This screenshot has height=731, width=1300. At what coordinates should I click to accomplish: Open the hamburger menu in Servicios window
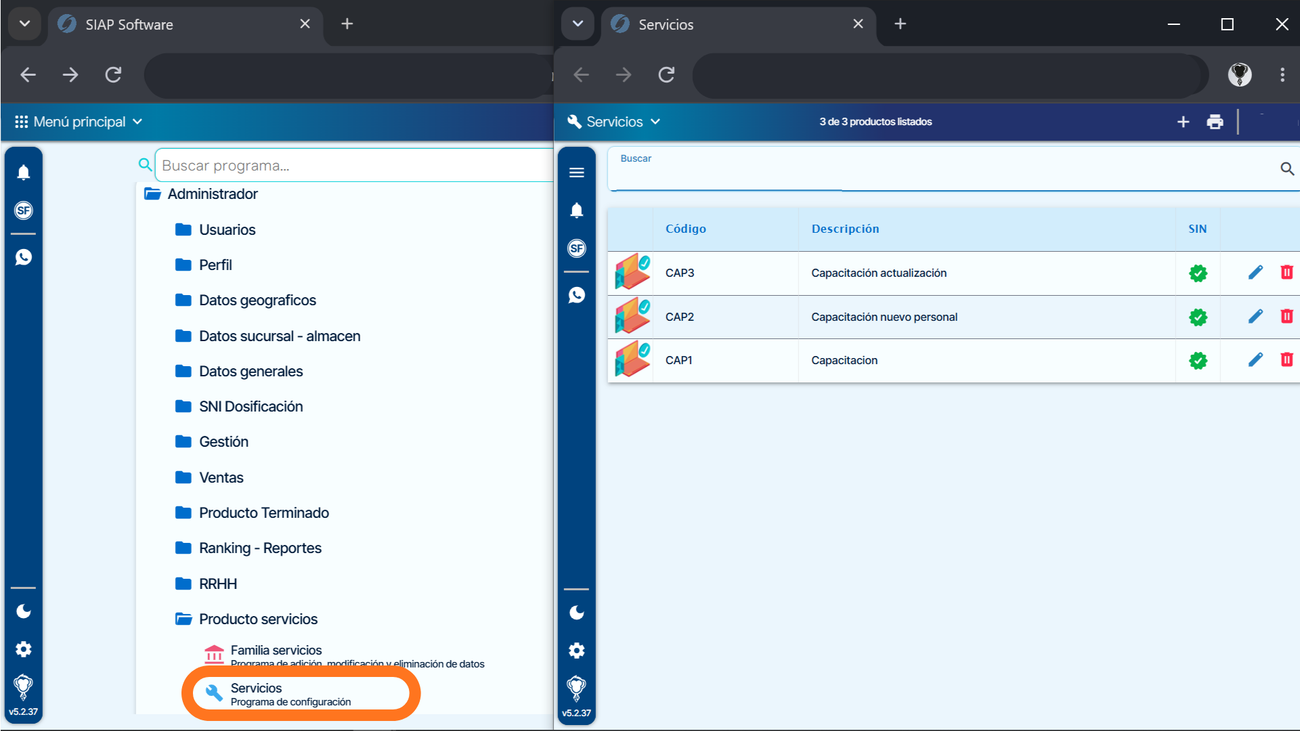click(x=576, y=173)
